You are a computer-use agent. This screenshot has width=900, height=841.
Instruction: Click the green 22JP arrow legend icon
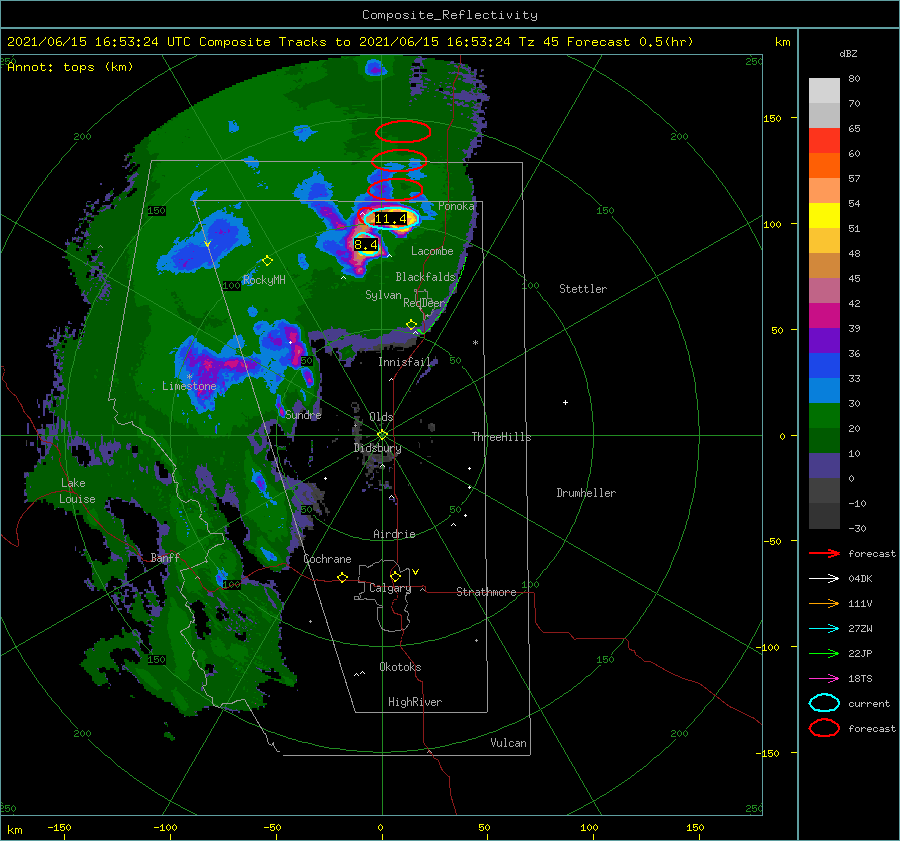(x=824, y=653)
